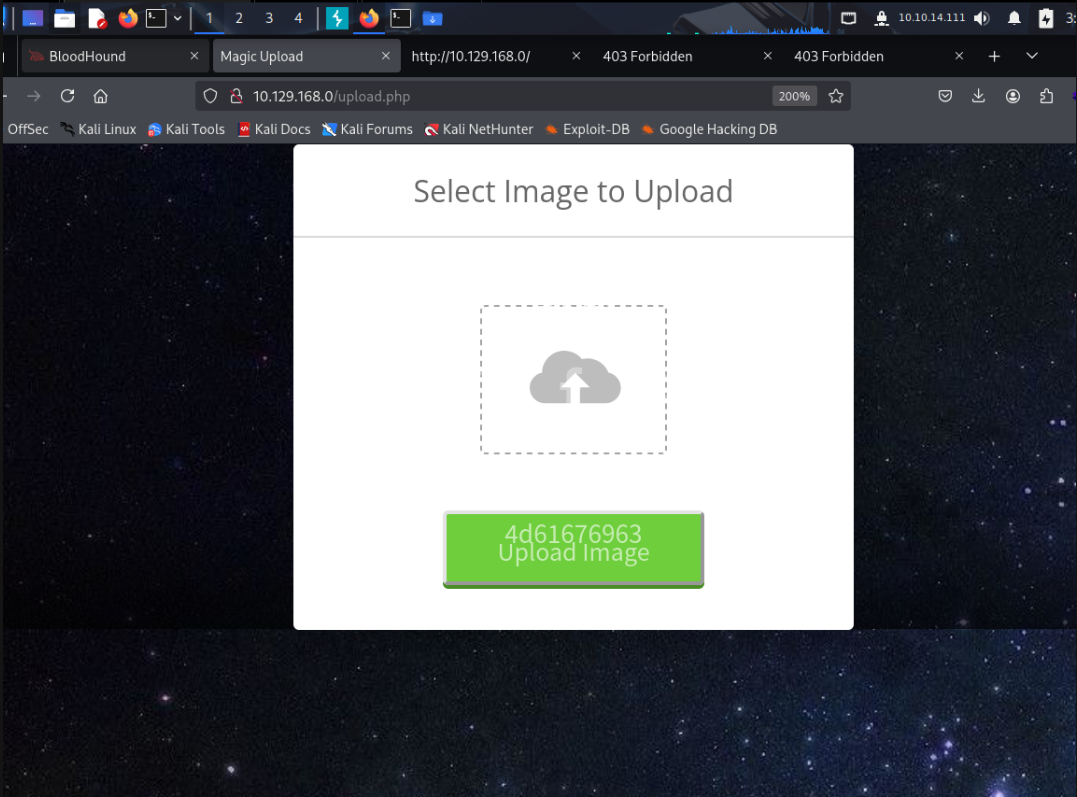The image size is (1077, 797).
Task: Open the Extensions puzzle piece icon
Action: [1047, 96]
